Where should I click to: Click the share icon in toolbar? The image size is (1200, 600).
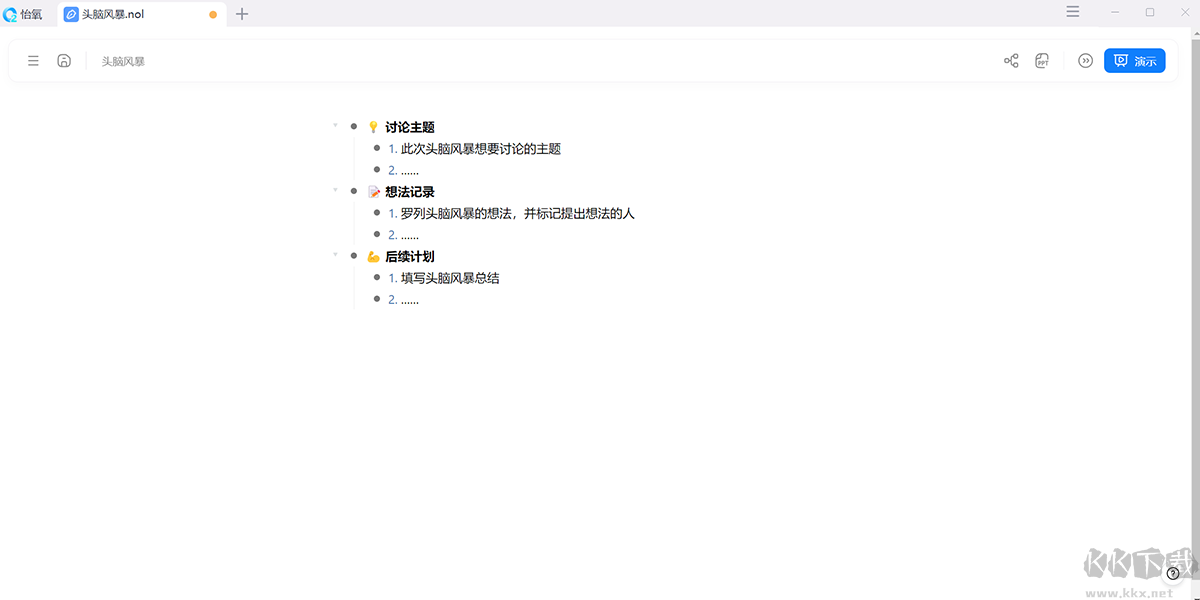(1011, 61)
